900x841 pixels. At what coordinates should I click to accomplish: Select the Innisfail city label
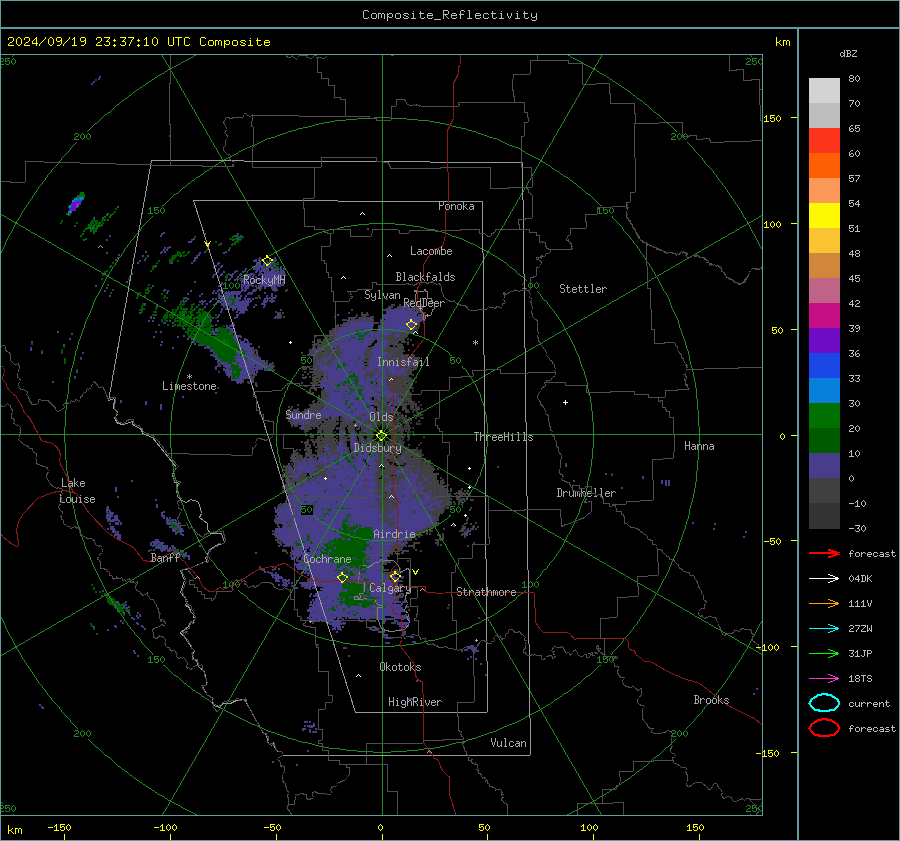pos(403,362)
